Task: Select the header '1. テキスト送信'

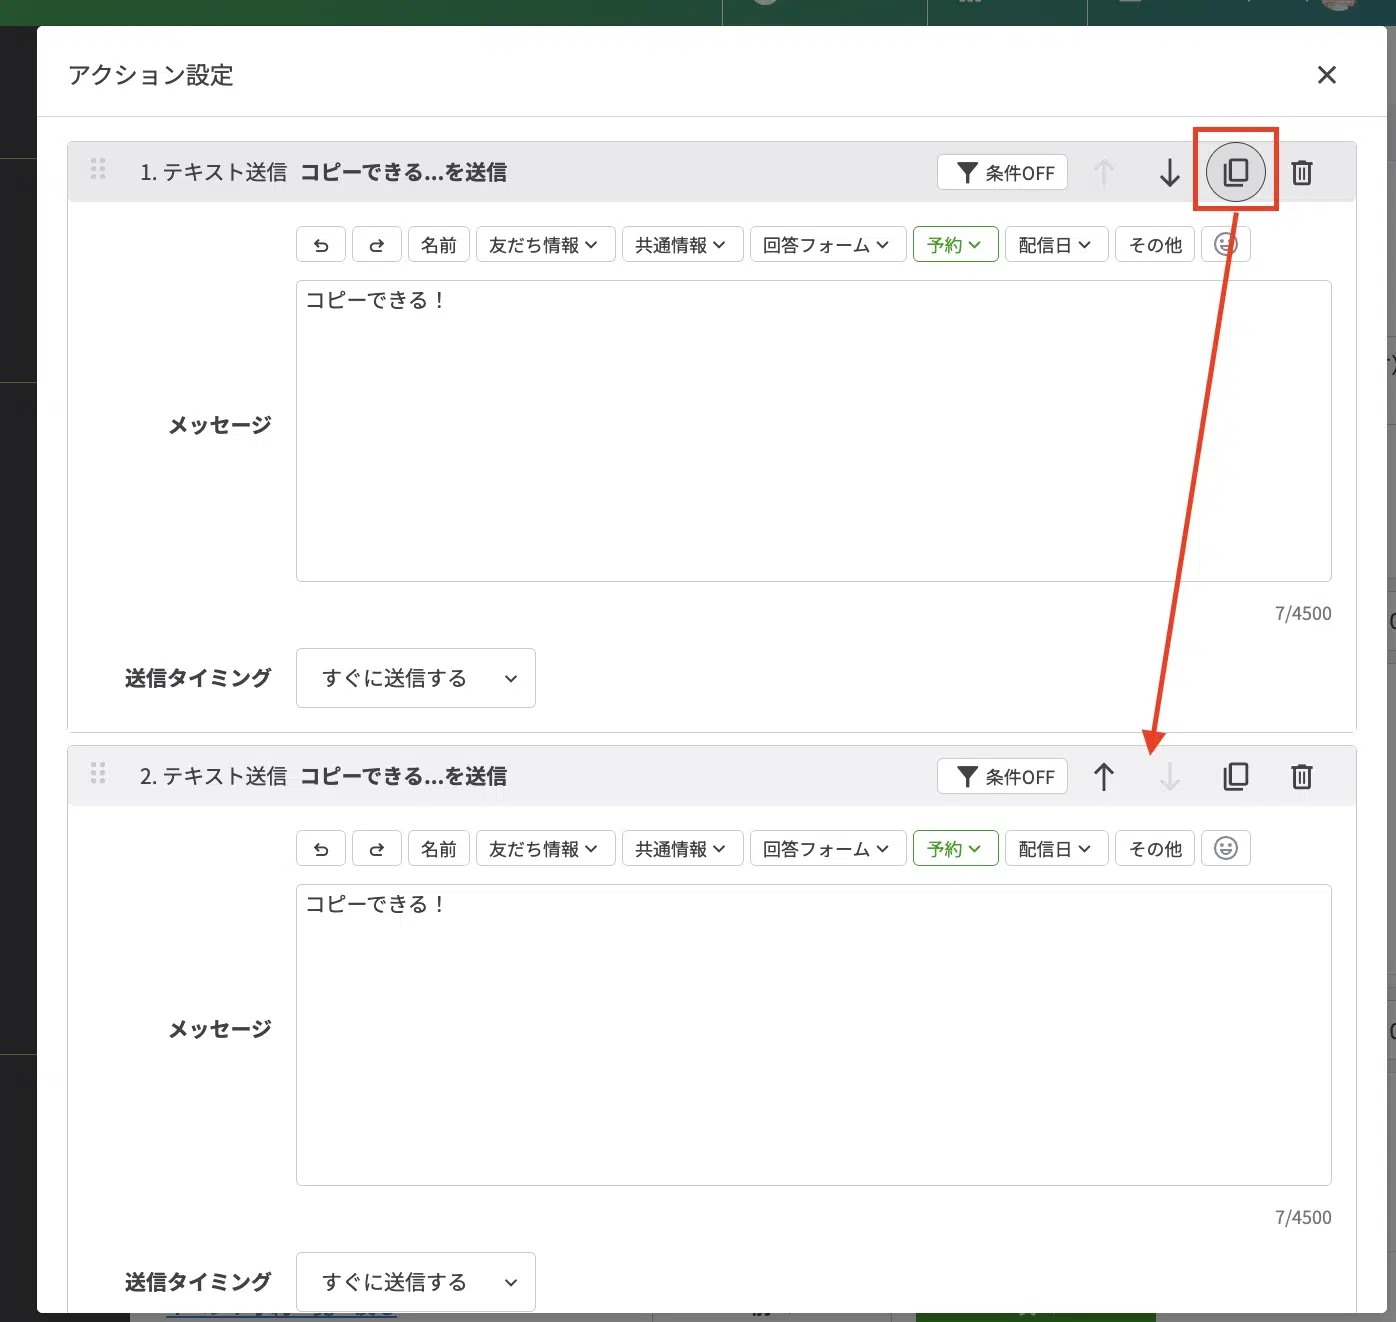Action: pyautogui.click(x=213, y=173)
